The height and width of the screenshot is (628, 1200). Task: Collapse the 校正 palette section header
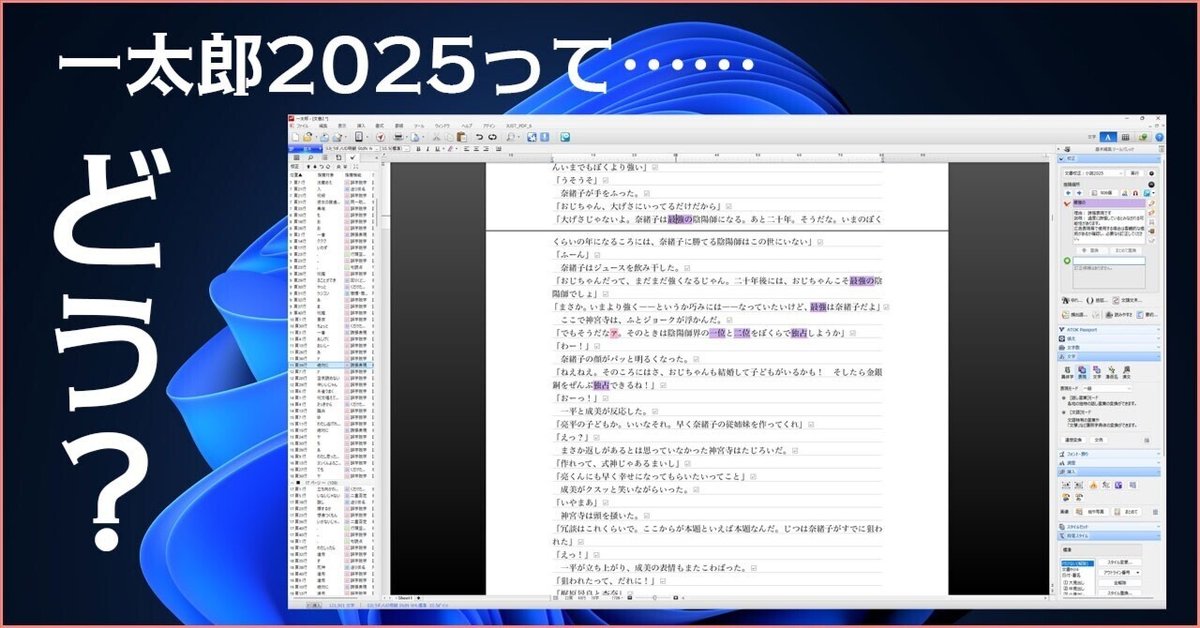point(1110,158)
